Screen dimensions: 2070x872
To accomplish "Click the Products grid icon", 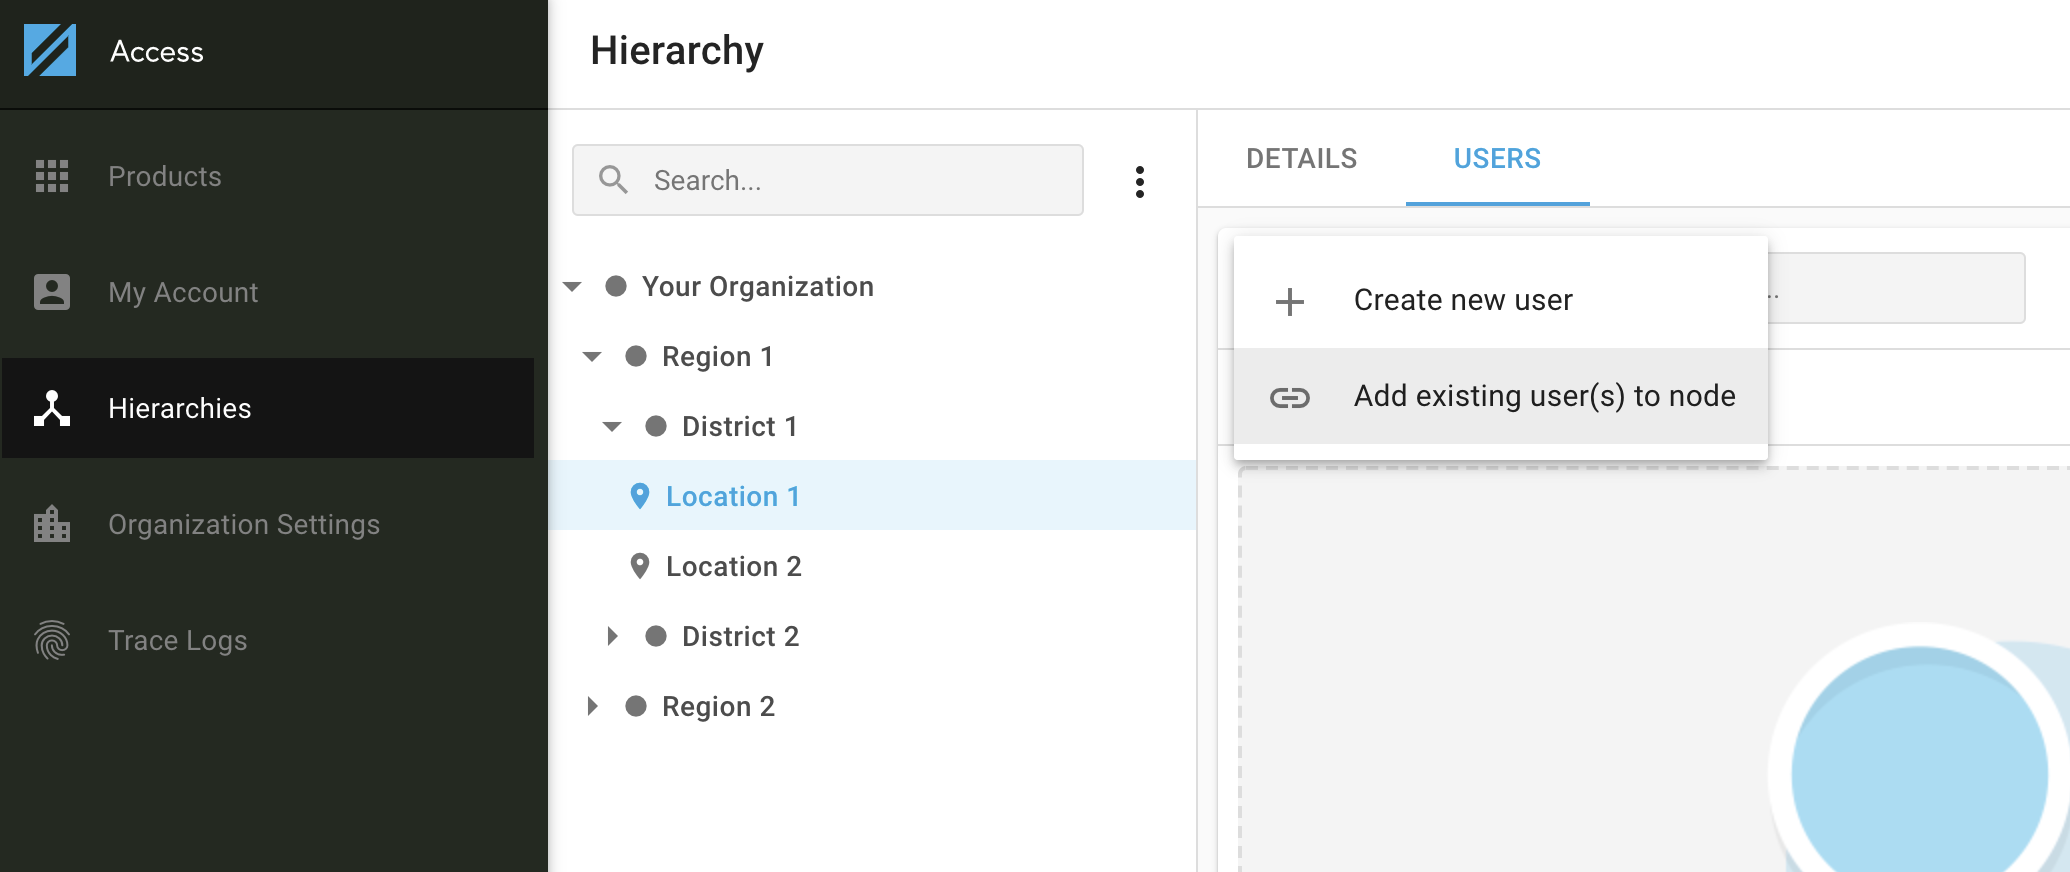I will coord(52,176).
